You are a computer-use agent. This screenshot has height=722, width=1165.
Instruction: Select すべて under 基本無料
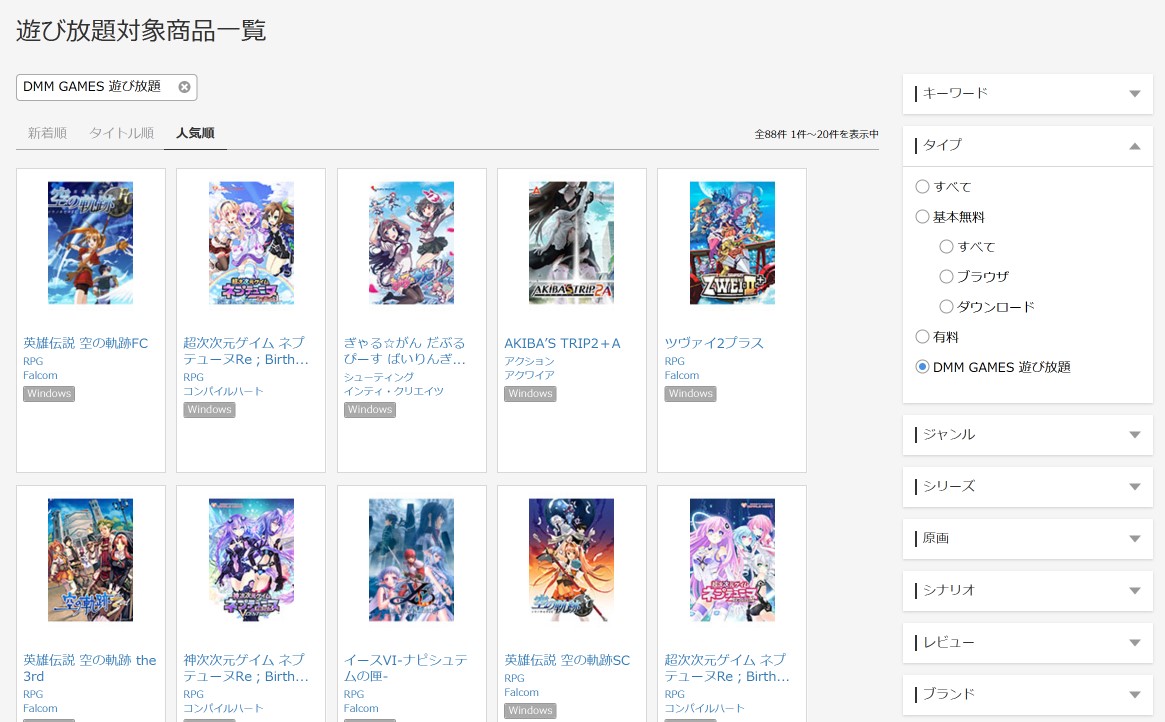[x=946, y=246]
